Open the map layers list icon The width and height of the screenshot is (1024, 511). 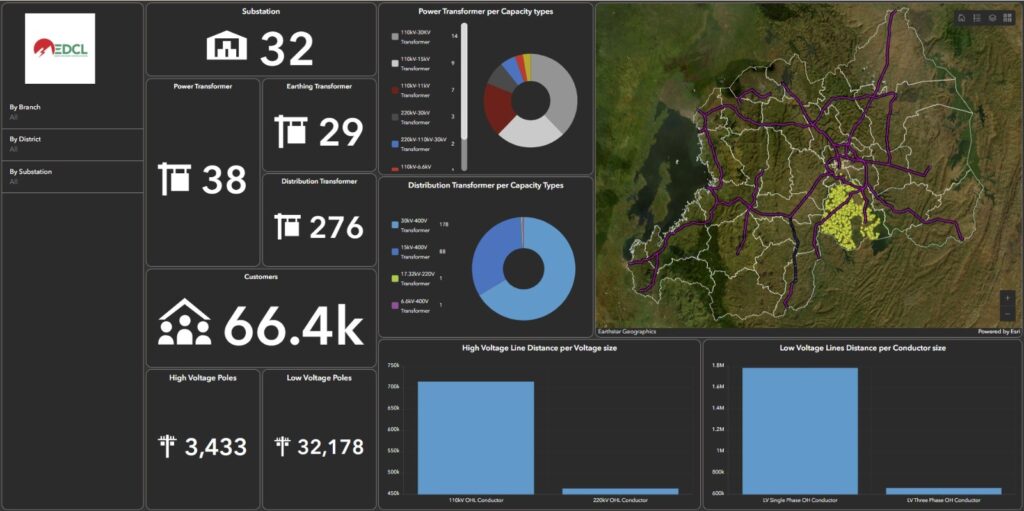pyautogui.click(x=992, y=18)
